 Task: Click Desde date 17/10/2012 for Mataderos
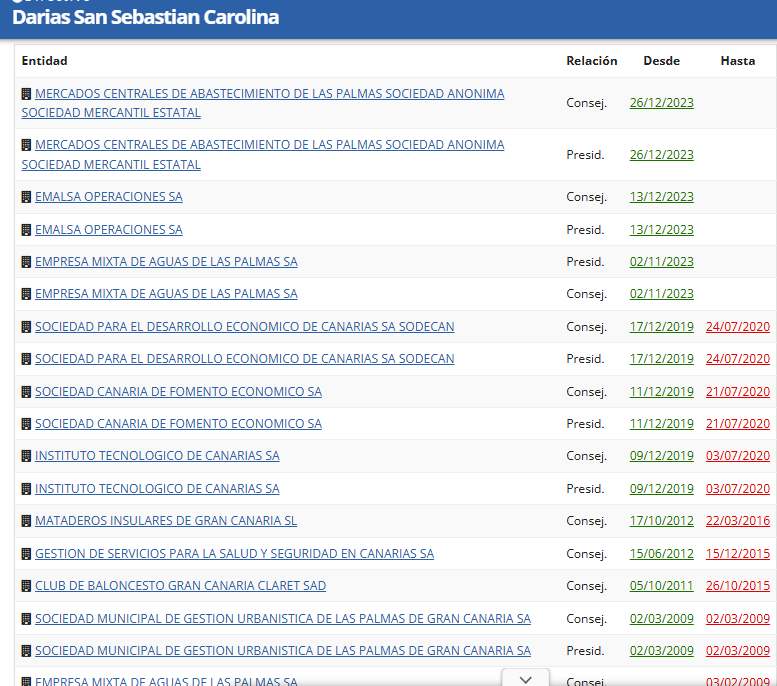[x=662, y=521]
